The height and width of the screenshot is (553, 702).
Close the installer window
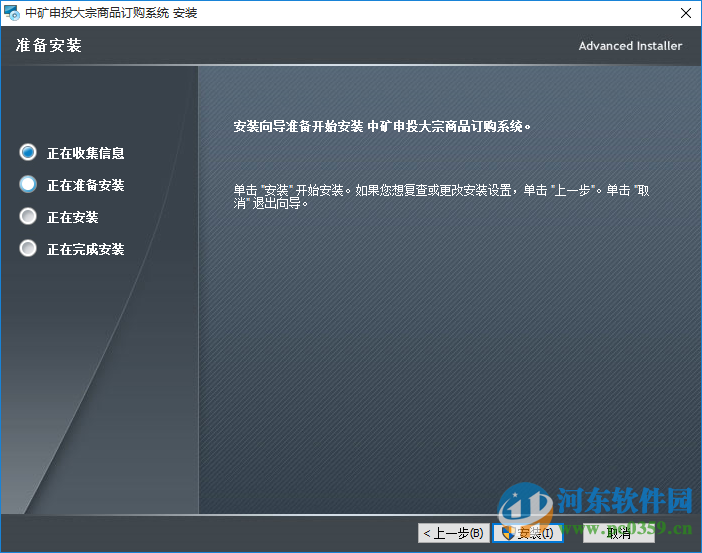click(685, 13)
